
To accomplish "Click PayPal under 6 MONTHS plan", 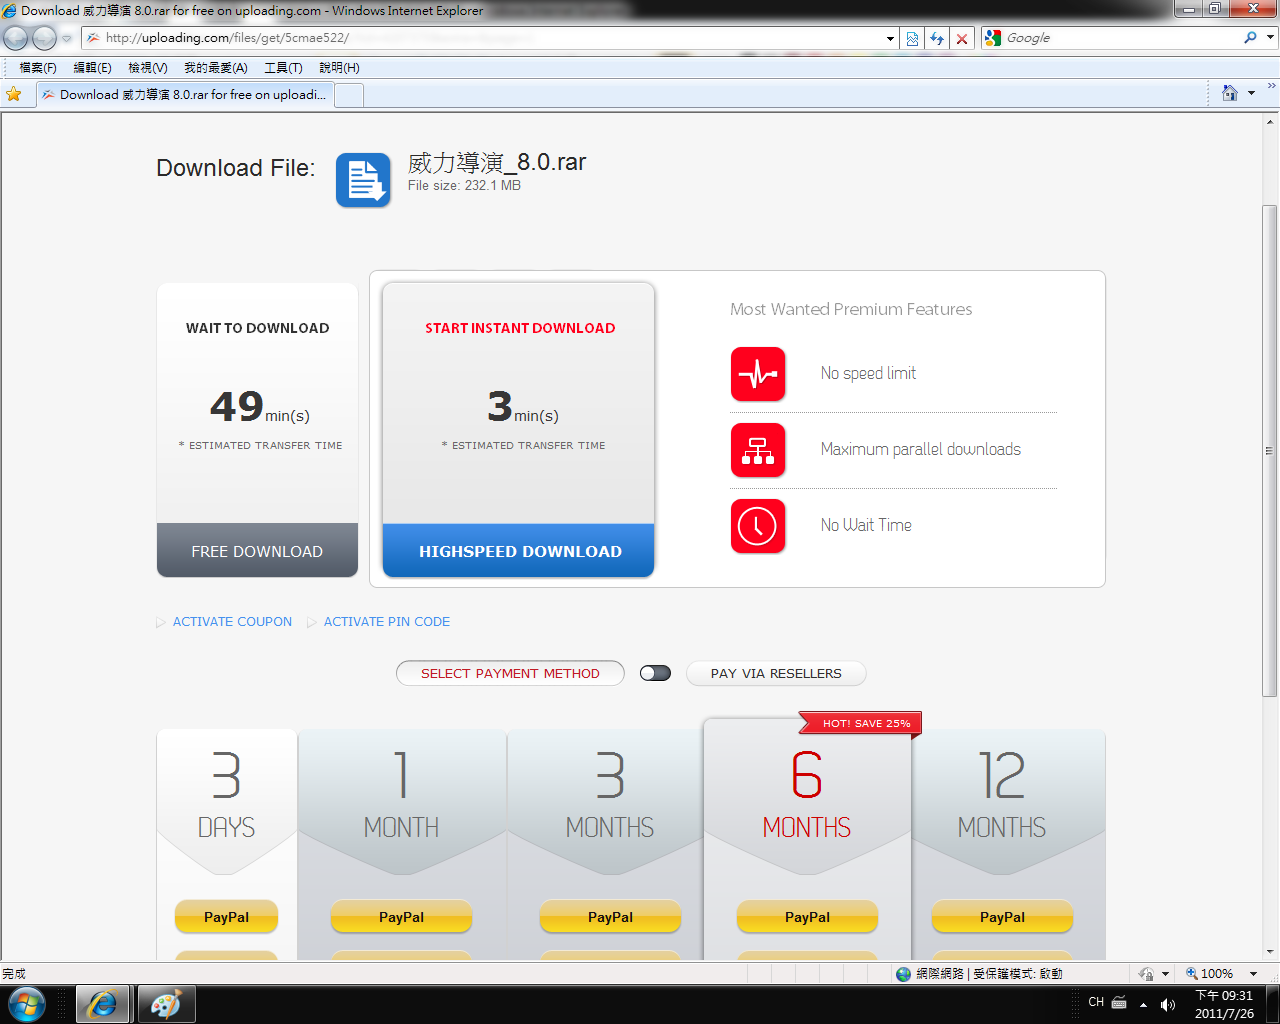I will click(x=807, y=917).
